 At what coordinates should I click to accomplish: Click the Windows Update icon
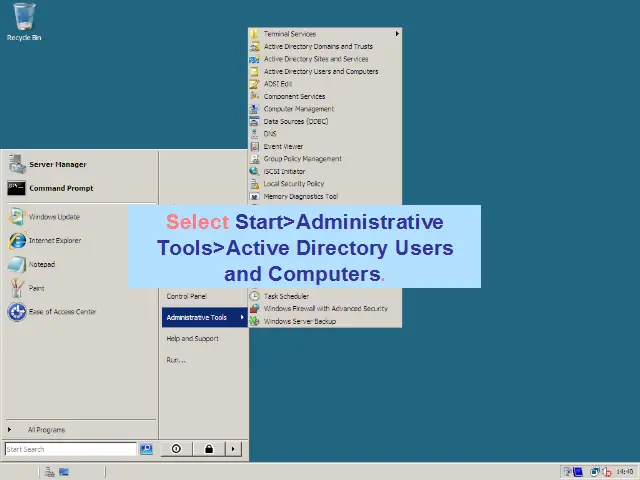[x=17, y=217]
